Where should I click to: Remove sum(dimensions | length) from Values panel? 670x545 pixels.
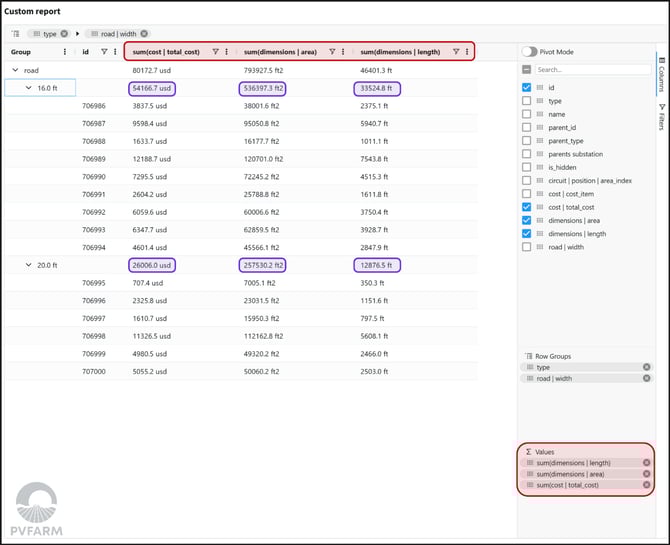point(647,463)
